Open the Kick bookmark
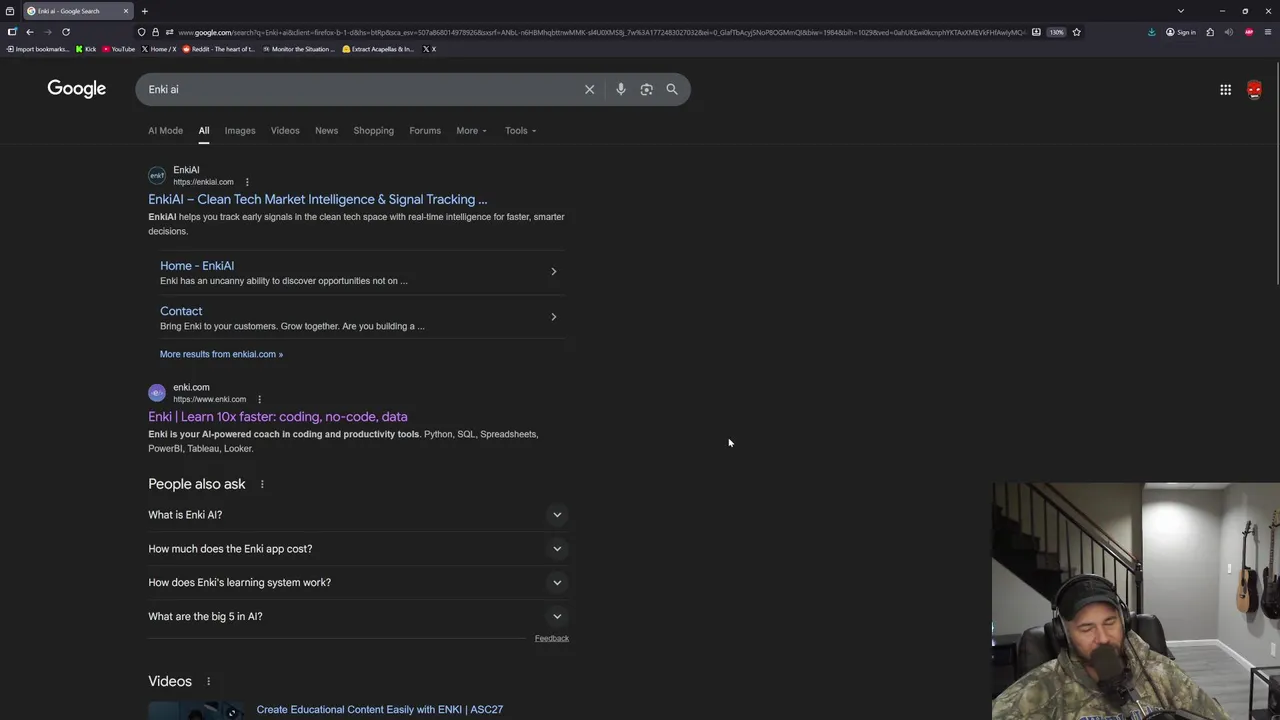 tap(86, 49)
